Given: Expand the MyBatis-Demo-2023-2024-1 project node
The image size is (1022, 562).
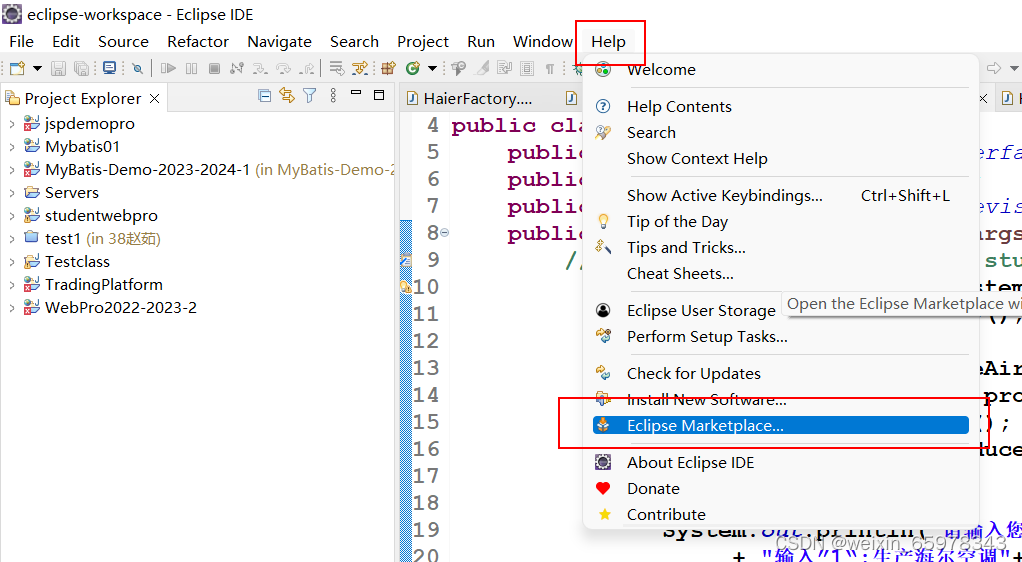Looking at the screenshot, I should click(12, 170).
